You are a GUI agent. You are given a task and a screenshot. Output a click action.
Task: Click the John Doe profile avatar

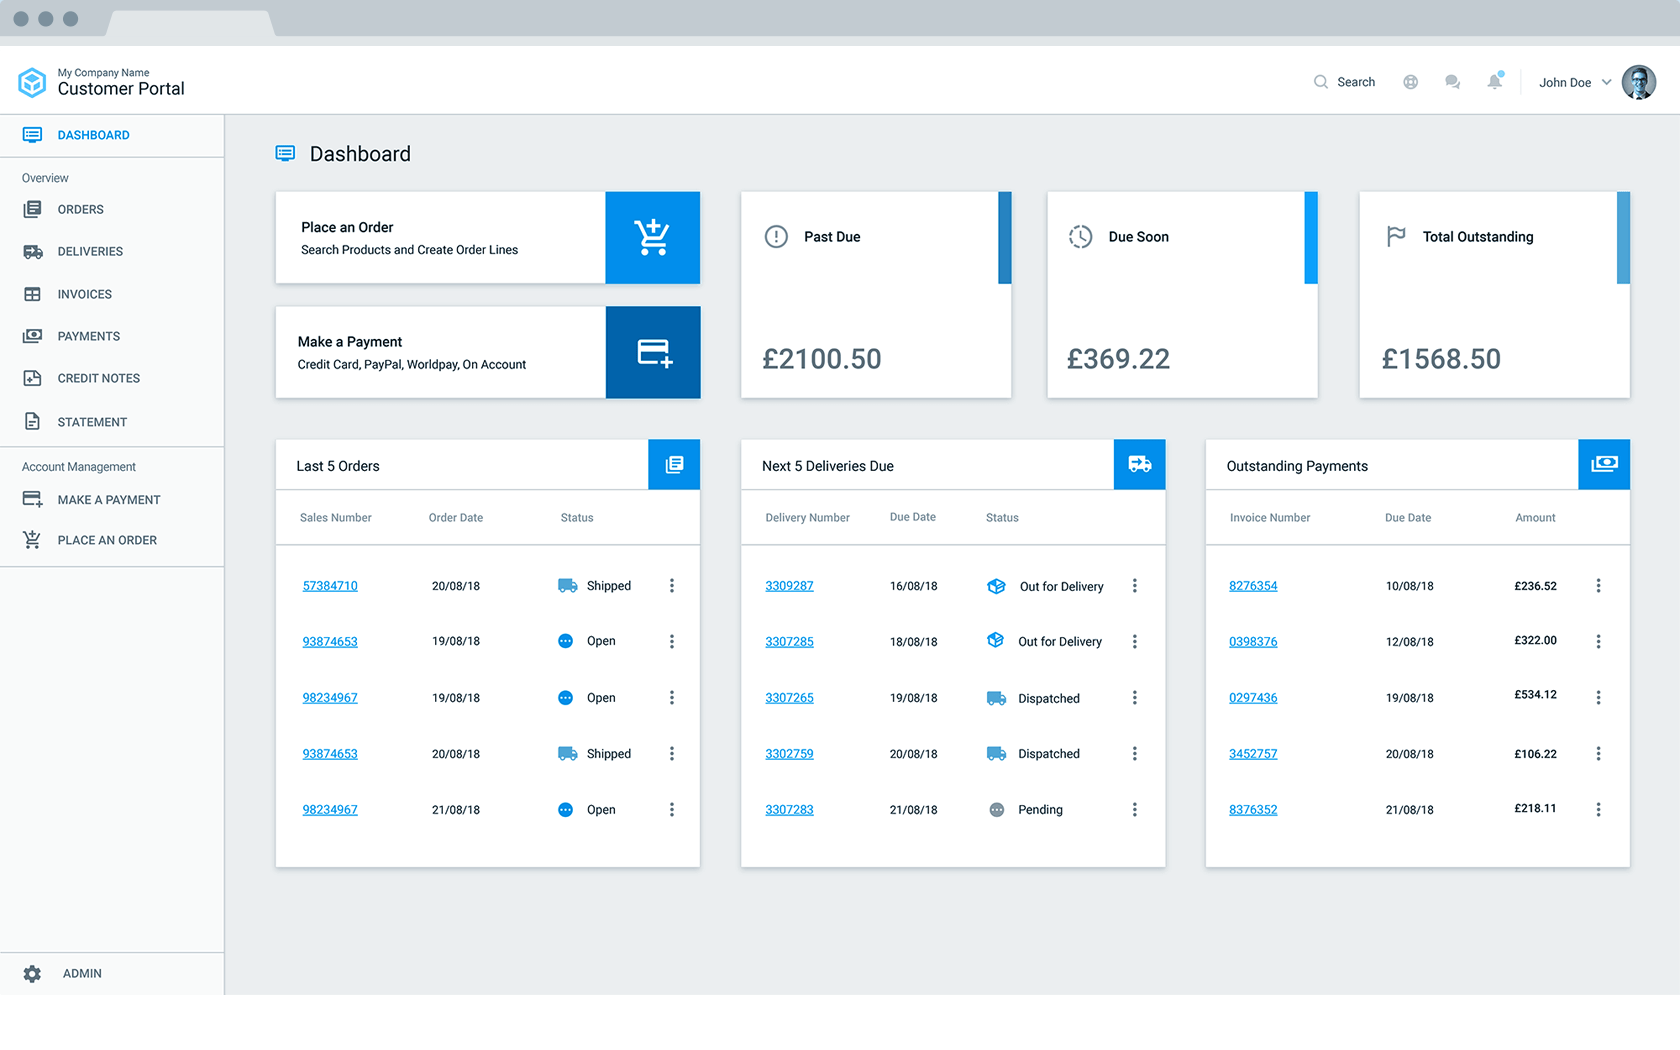tap(1639, 82)
